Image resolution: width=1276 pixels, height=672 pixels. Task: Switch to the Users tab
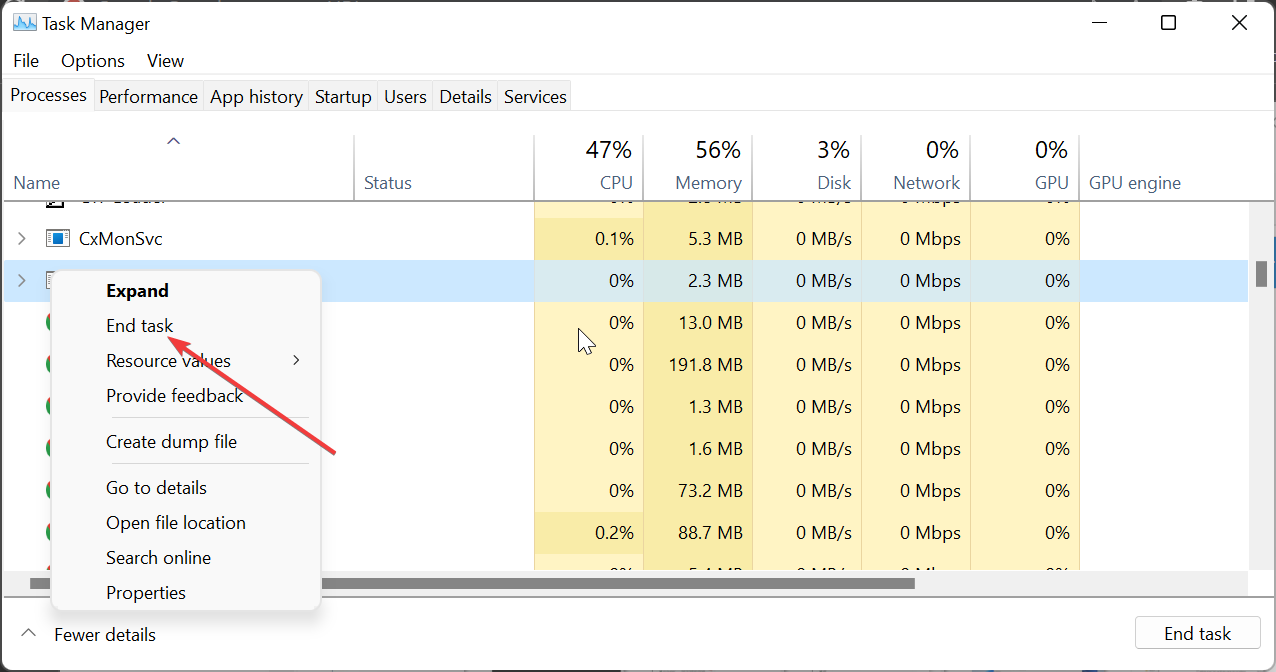click(405, 96)
